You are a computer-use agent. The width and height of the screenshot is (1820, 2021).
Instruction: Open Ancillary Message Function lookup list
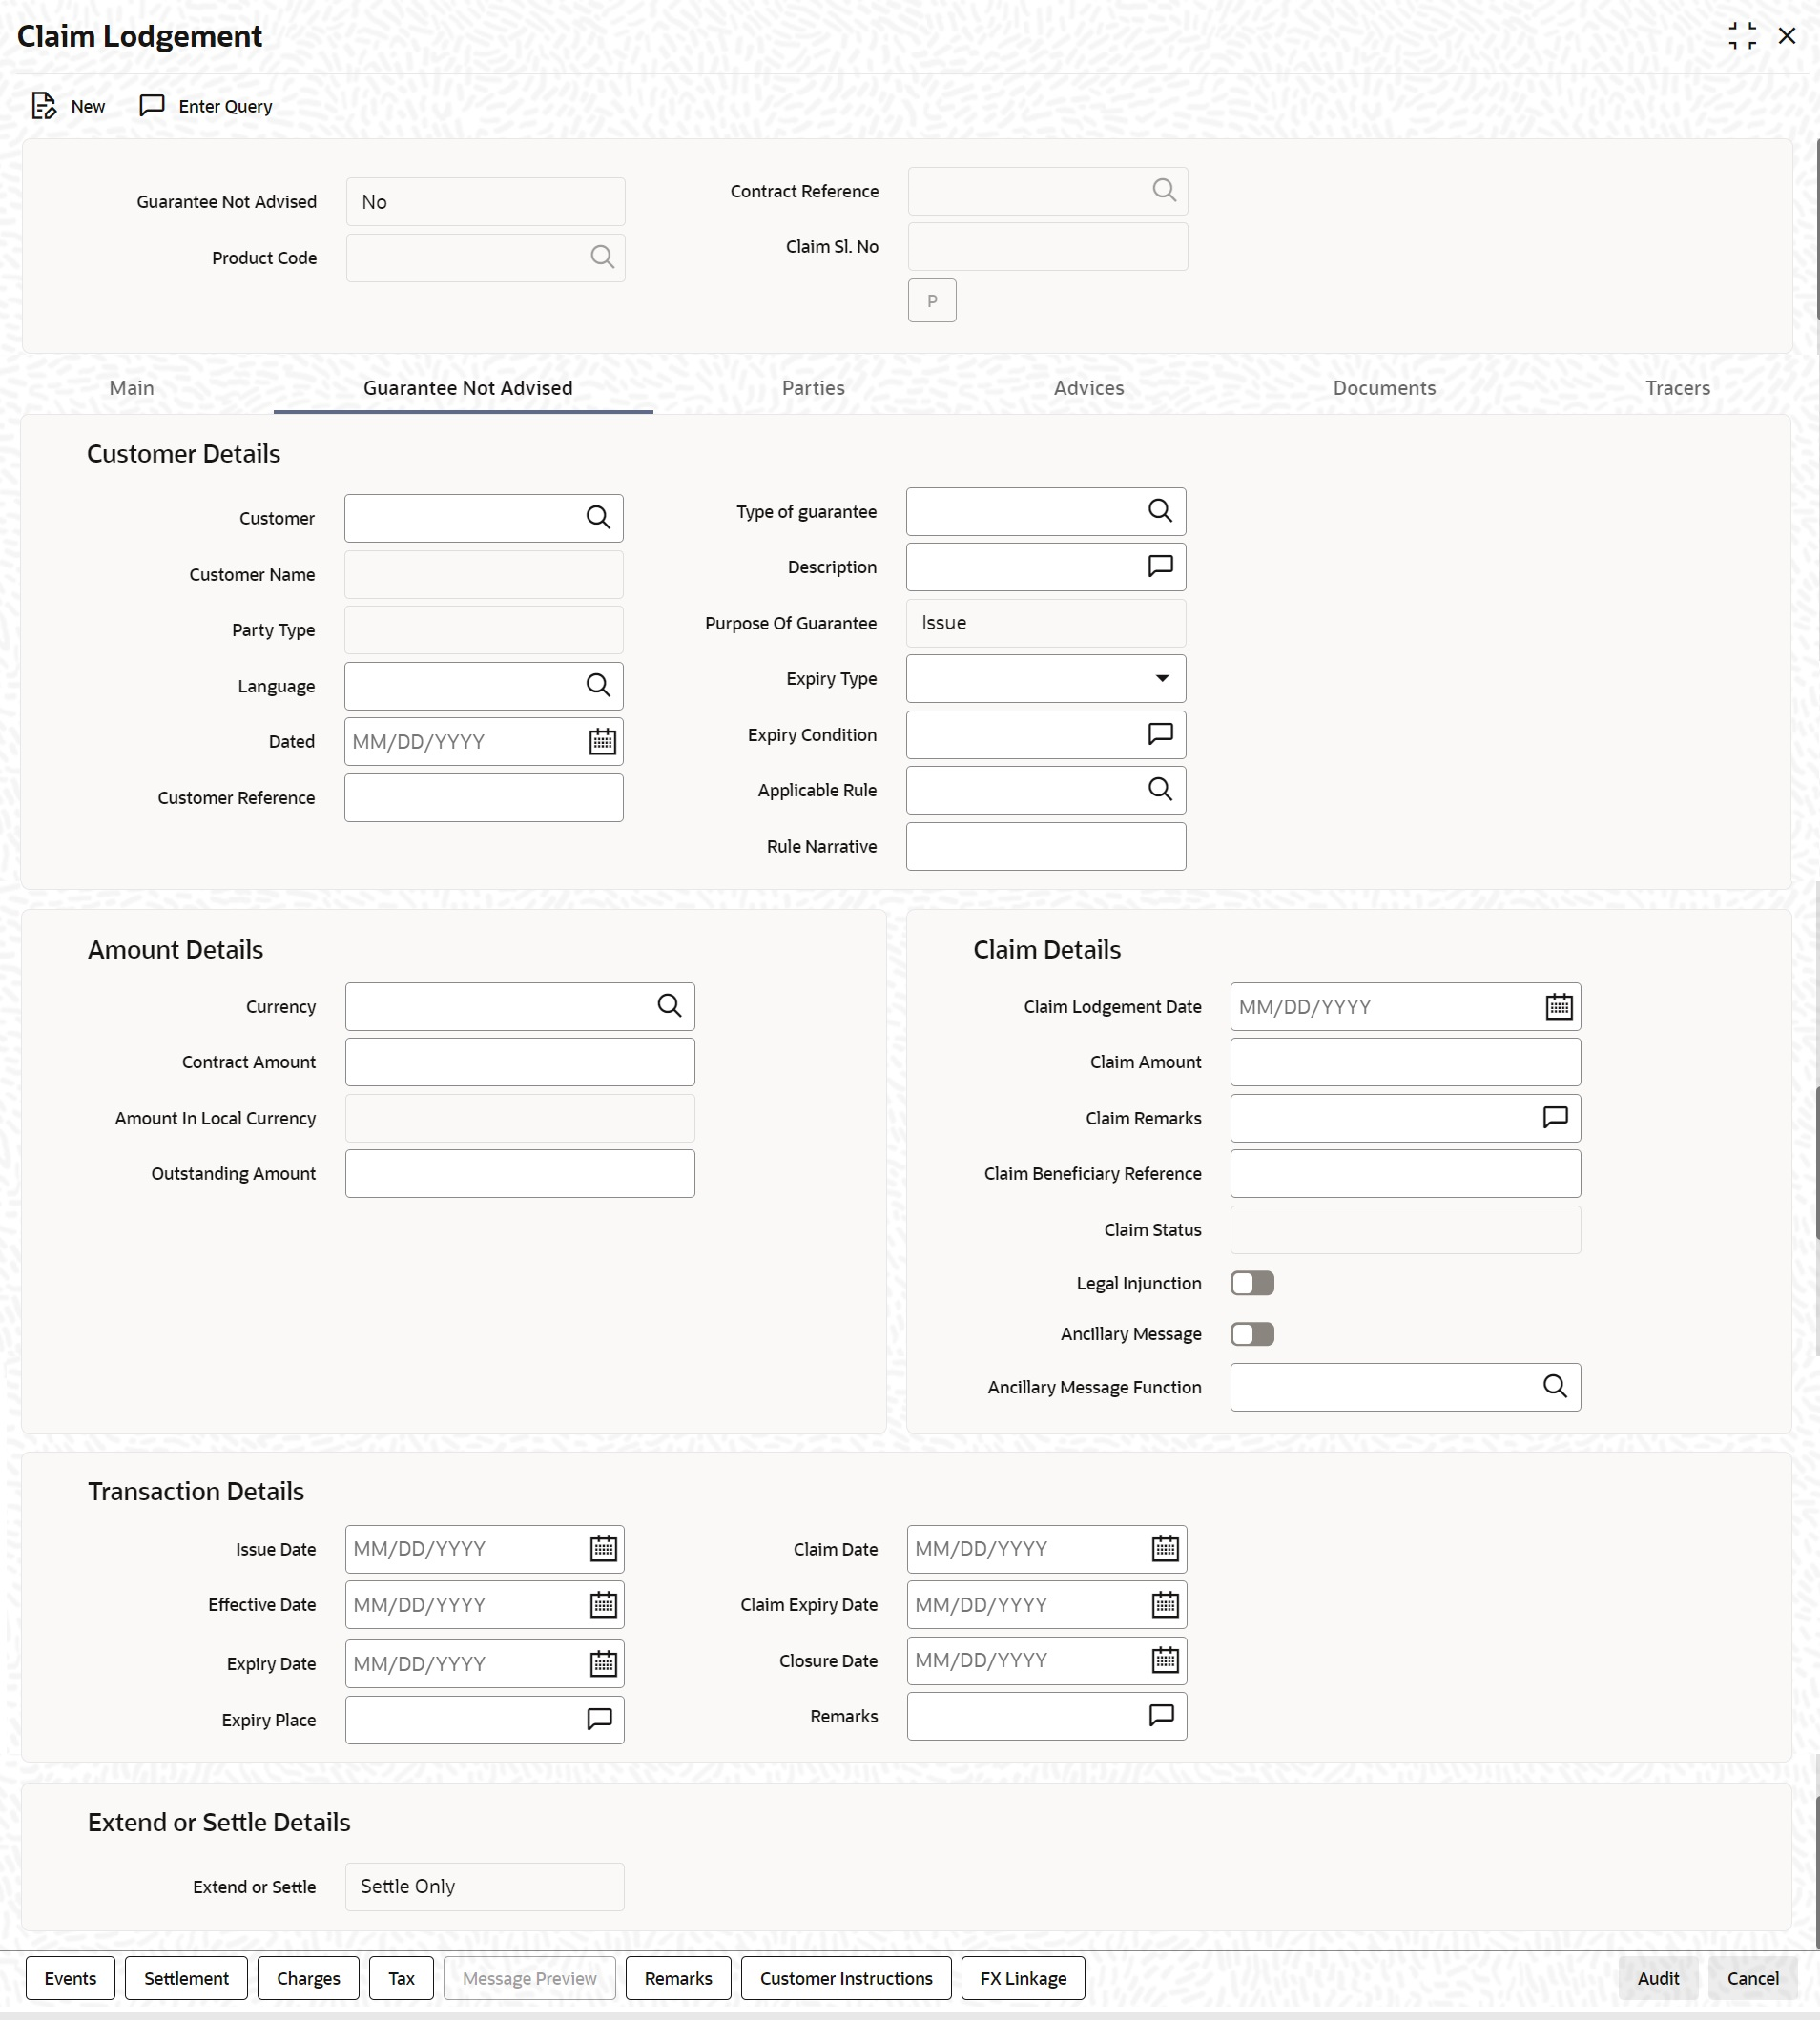[x=1555, y=1387]
